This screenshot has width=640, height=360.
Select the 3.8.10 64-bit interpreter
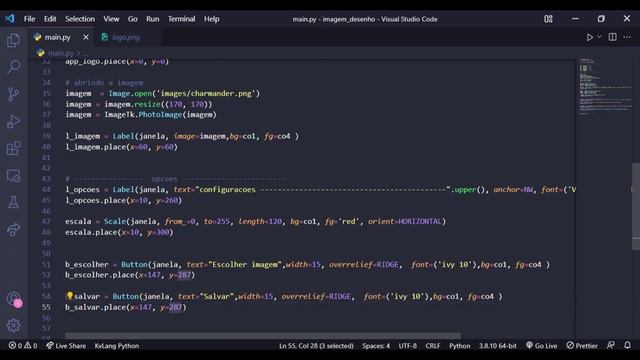click(x=498, y=346)
